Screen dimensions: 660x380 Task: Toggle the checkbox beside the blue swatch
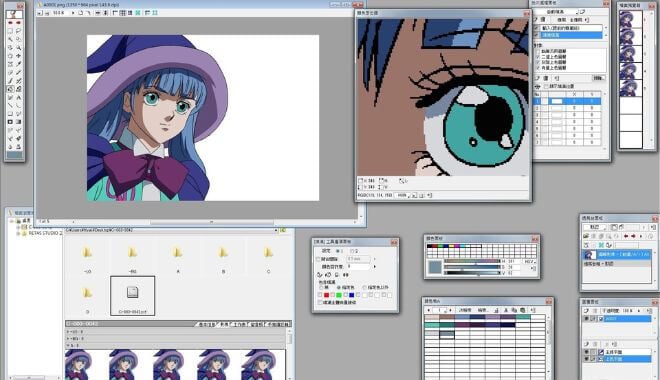[x=346, y=295]
